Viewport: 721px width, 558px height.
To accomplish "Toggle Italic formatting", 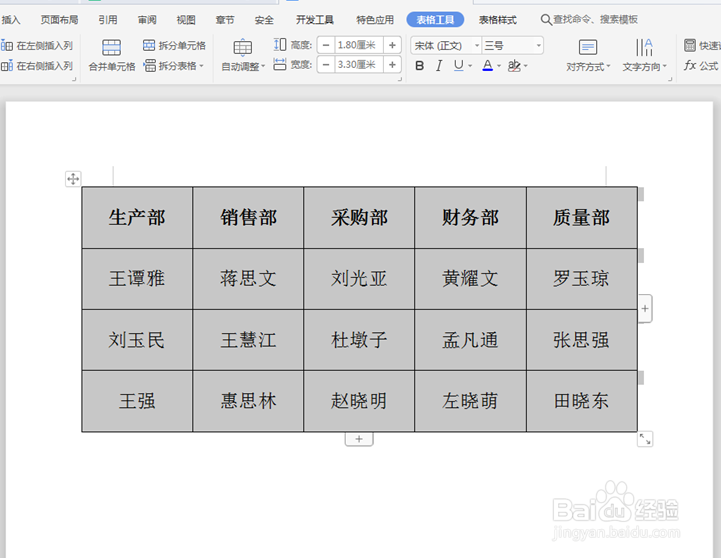I will [x=439, y=66].
